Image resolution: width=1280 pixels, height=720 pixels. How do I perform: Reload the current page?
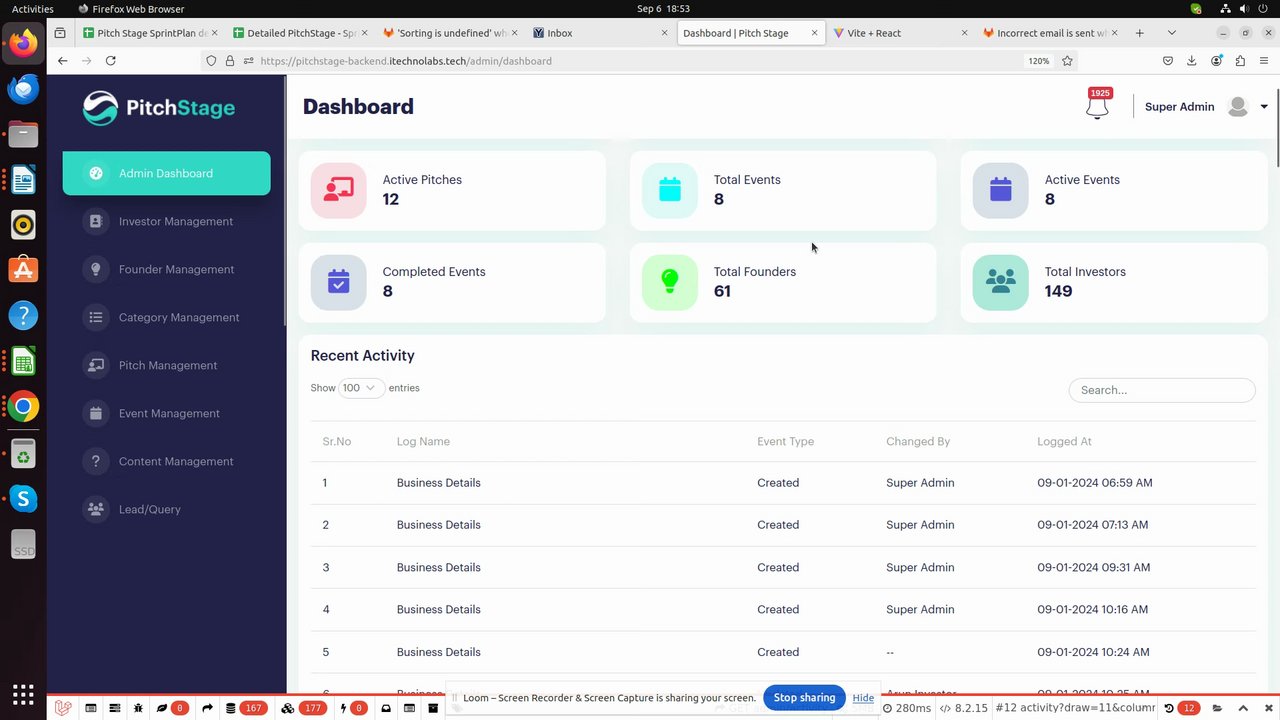(x=110, y=61)
